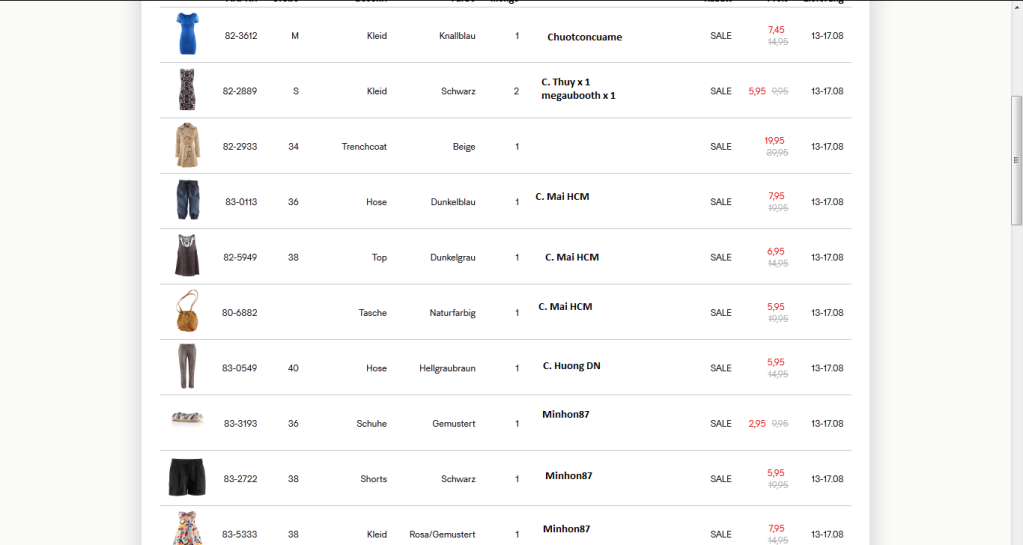Click the scrollbar up arrow
1023x545 pixels.
pos(1017,6)
